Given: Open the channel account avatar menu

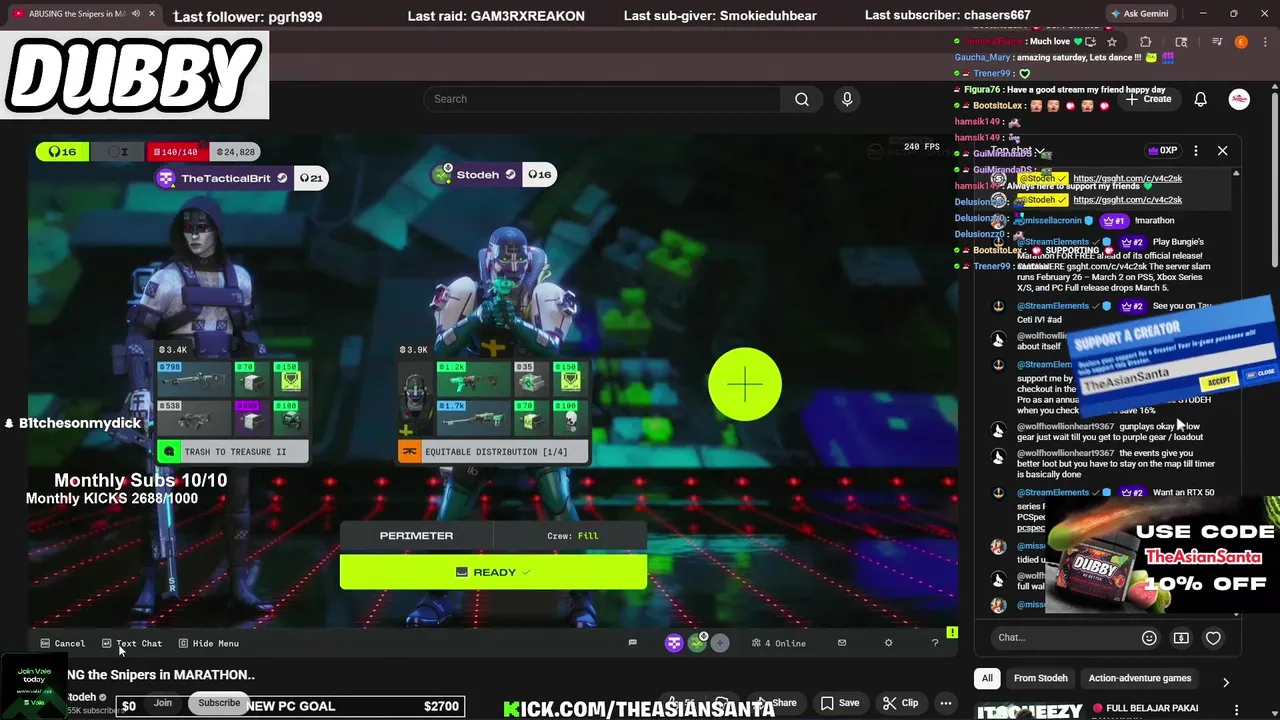Looking at the screenshot, I should [1239, 99].
